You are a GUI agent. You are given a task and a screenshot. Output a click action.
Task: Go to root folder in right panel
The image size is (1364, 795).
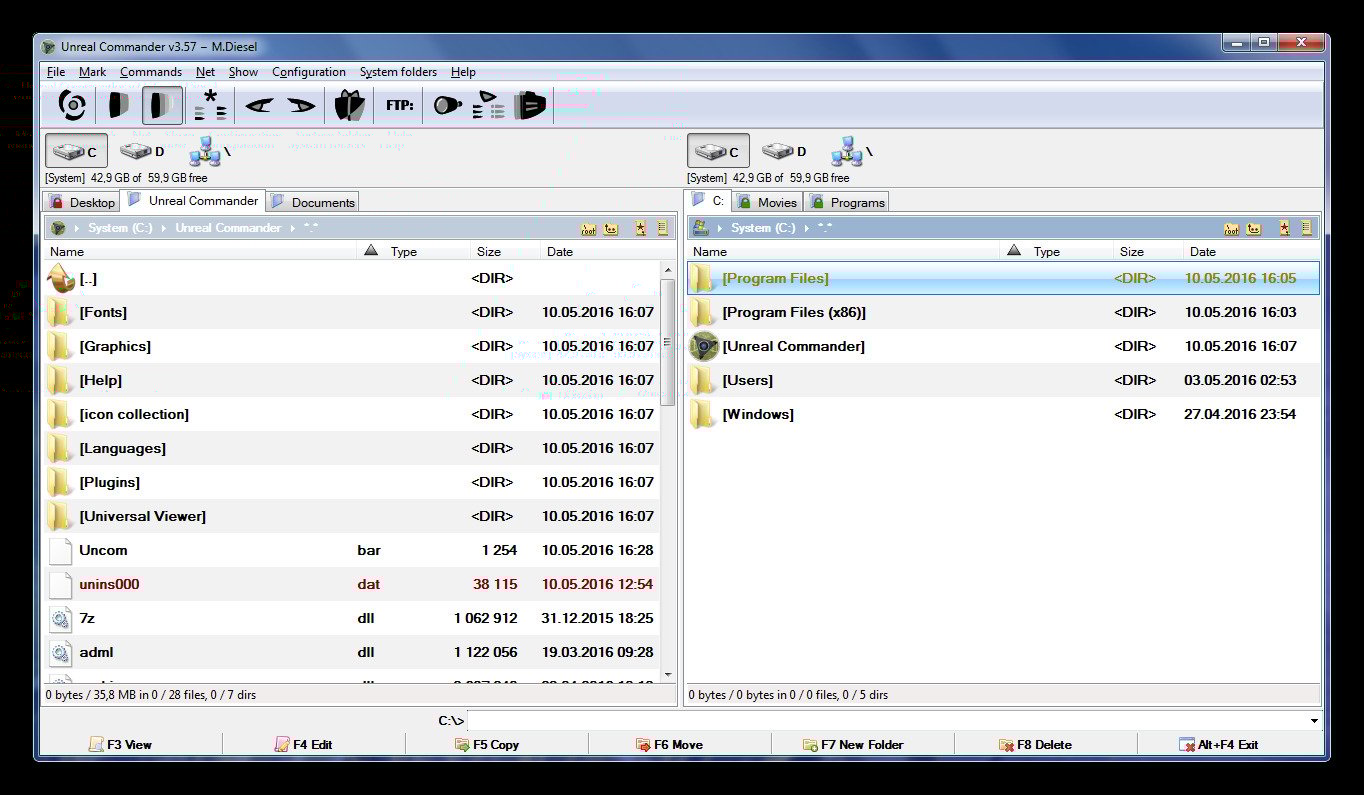[1232, 228]
